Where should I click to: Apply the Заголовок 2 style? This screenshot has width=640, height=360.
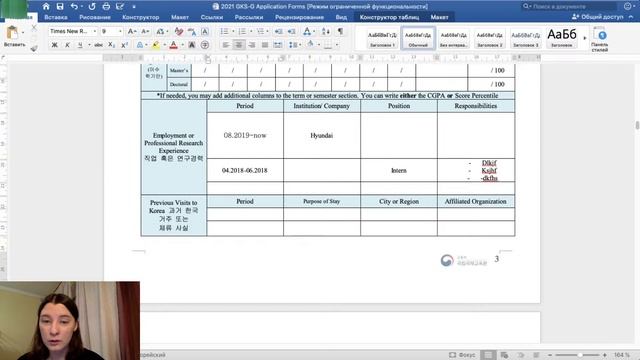(489, 38)
